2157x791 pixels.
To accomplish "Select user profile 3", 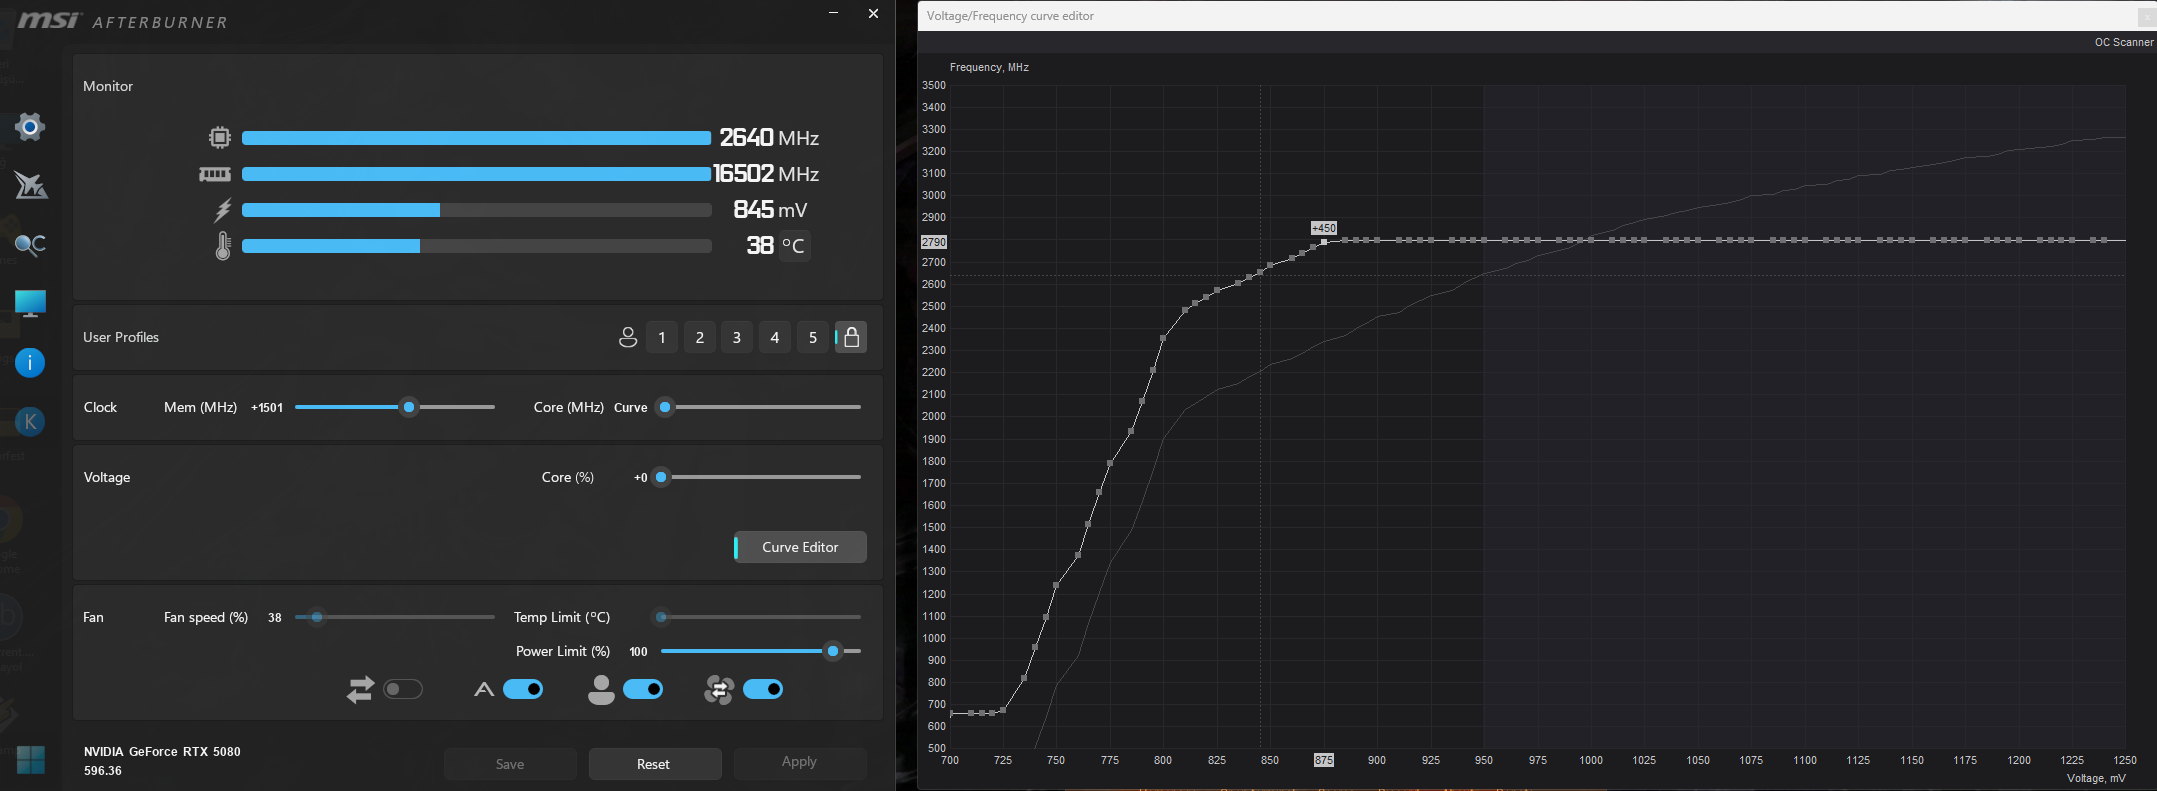I will pyautogui.click(x=737, y=337).
